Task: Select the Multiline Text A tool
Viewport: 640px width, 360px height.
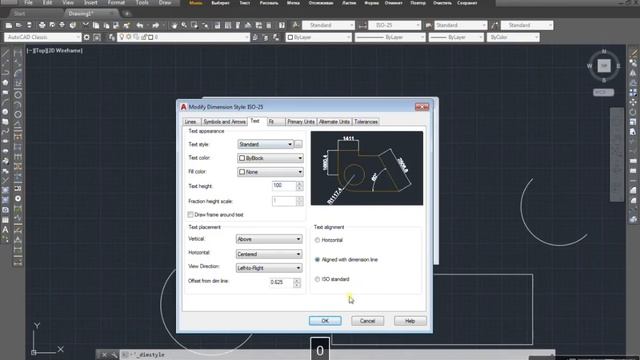Action: pos(5,230)
